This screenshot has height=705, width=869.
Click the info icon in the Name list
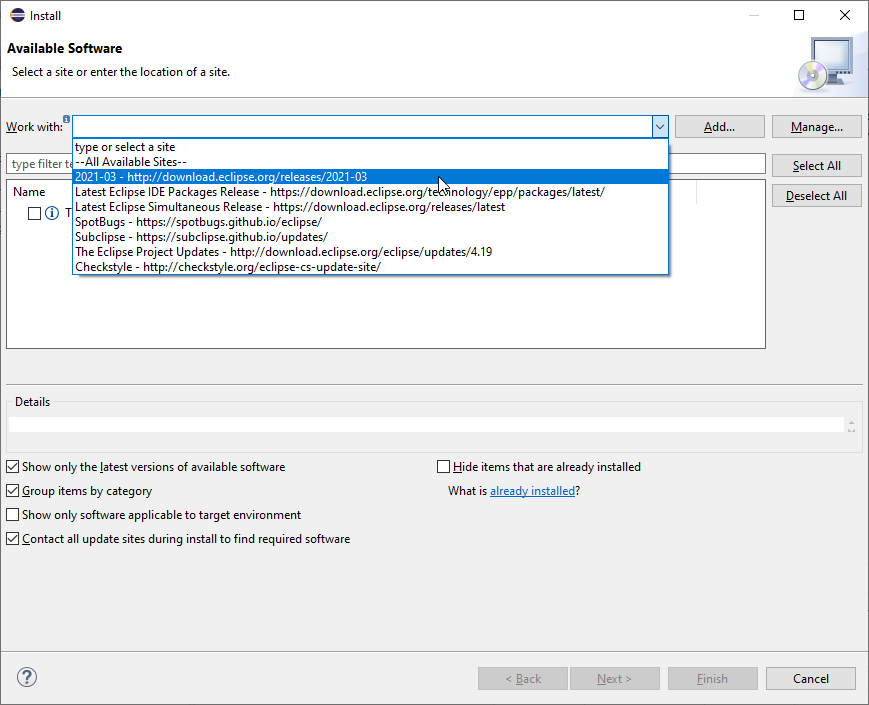tap(52, 213)
